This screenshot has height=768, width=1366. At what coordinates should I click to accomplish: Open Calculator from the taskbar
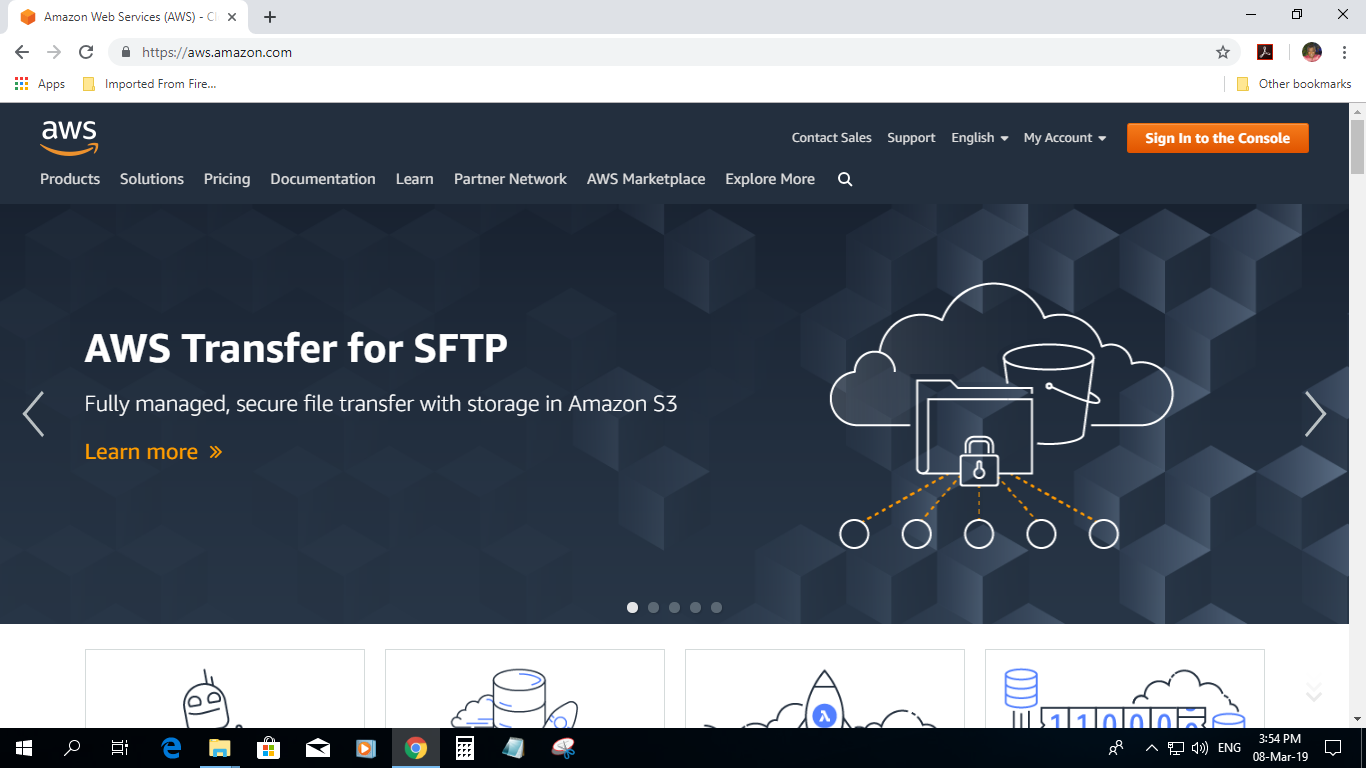coord(464,747)
